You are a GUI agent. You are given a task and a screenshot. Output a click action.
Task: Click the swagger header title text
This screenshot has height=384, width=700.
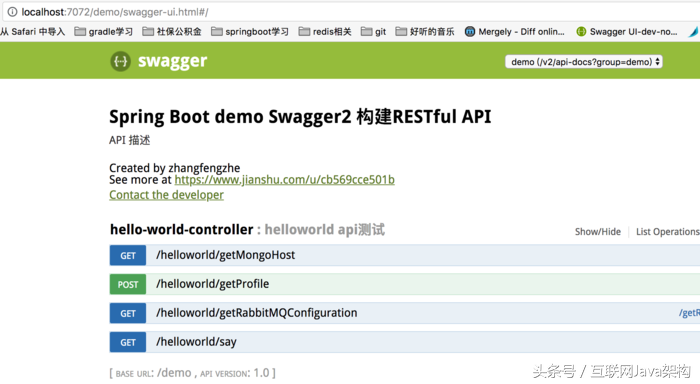click(172, 61)
